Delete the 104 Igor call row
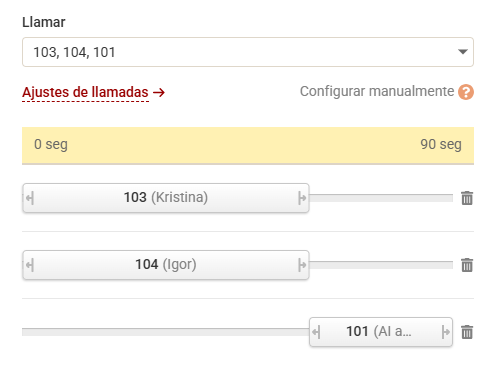The height and width of the screenshot is (376, 495). [x=467, y=265]
